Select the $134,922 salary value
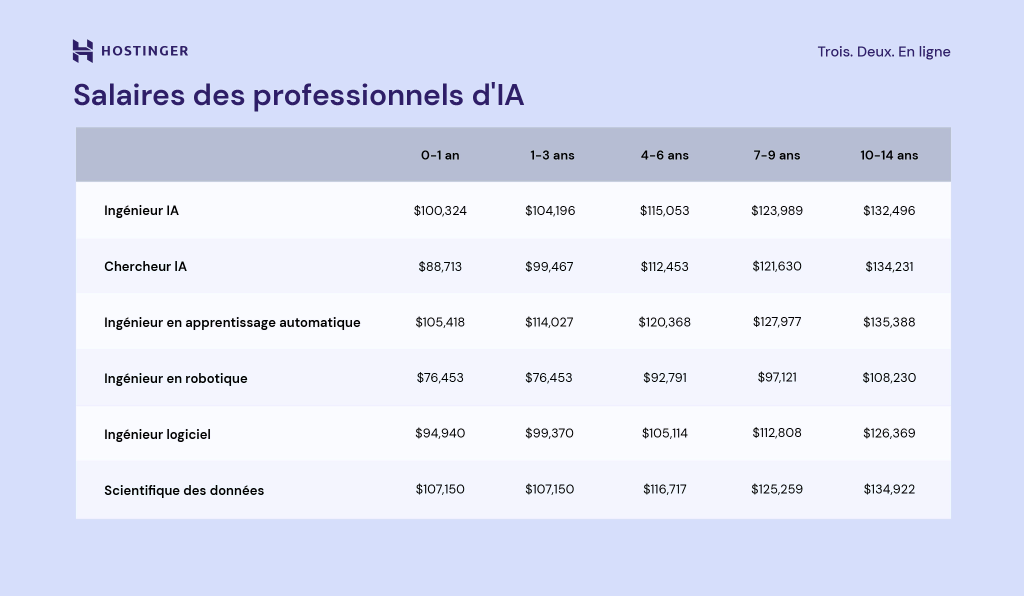1024x596 pixels. (x=889, y=490)
